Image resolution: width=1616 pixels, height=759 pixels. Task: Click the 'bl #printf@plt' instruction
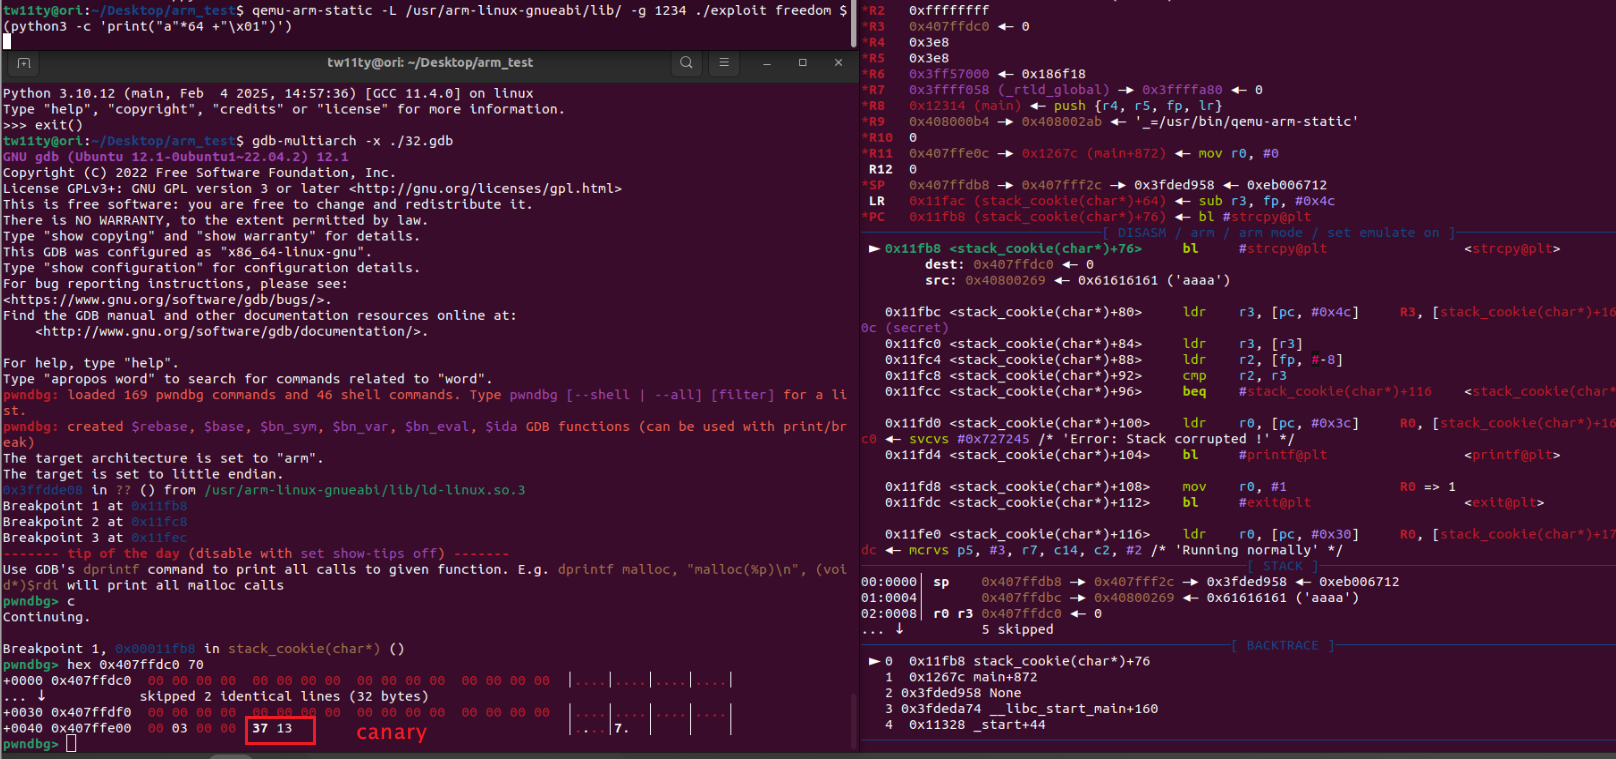1255,455
